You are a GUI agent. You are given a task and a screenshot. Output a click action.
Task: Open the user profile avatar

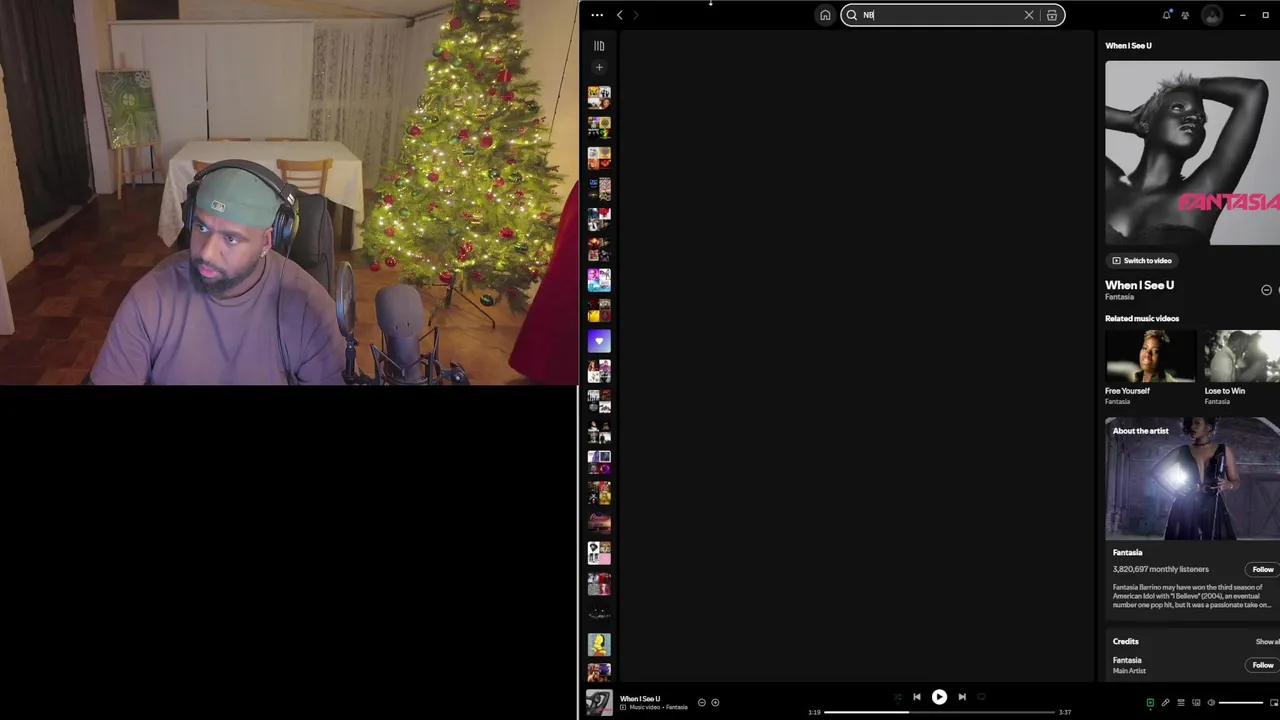pos(1212,15)
